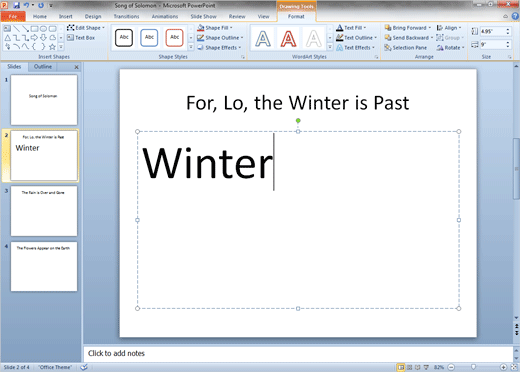Switch to the Slide Show ribbon tab
Screen dimensions: 520x372
click(203, 16)
